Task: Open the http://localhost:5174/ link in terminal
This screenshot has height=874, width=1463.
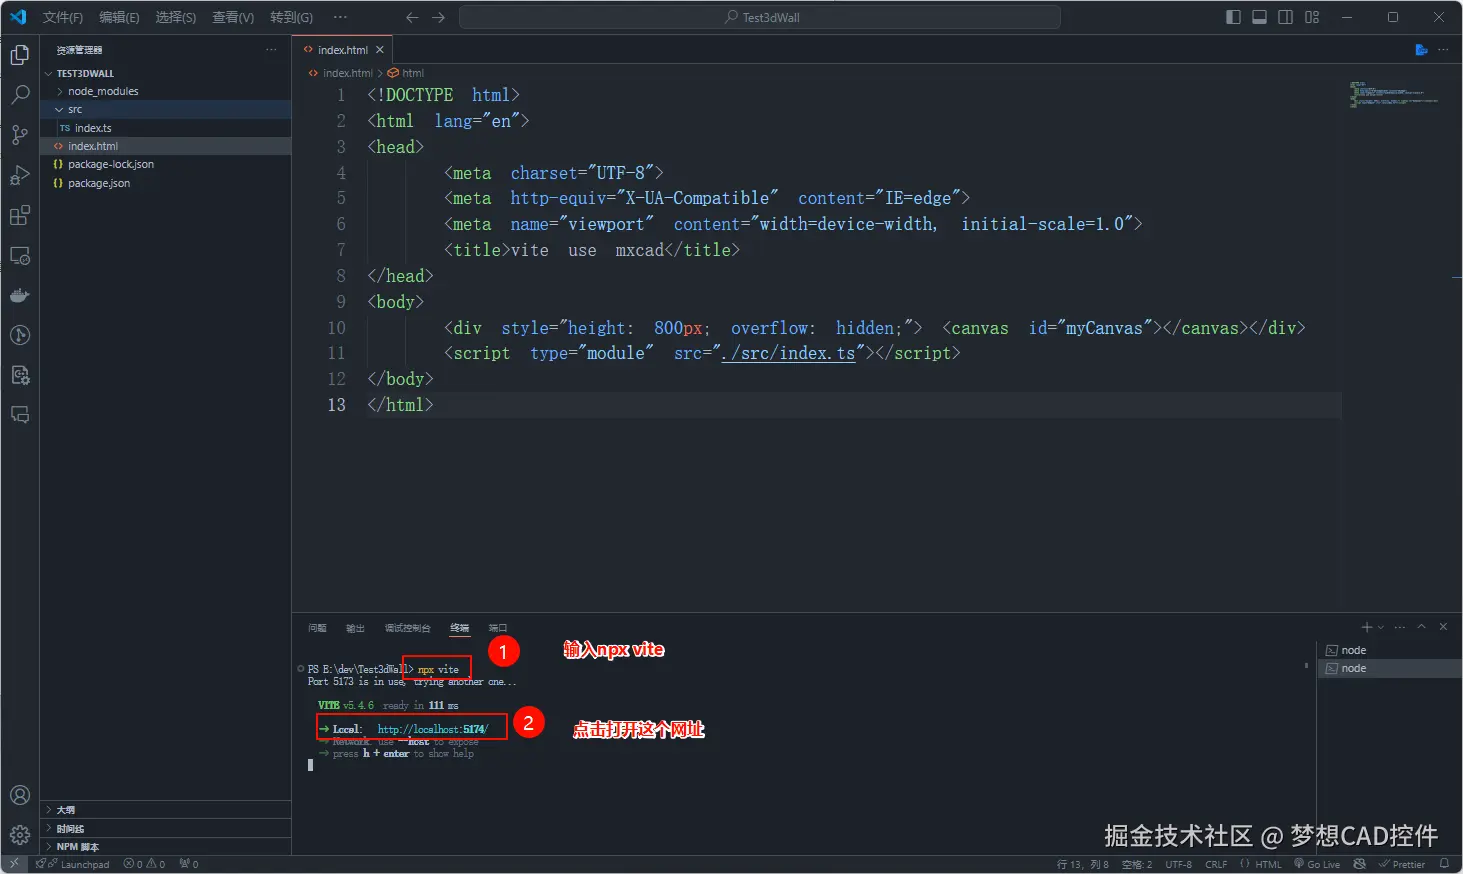Action: click(x=432, y=729)
